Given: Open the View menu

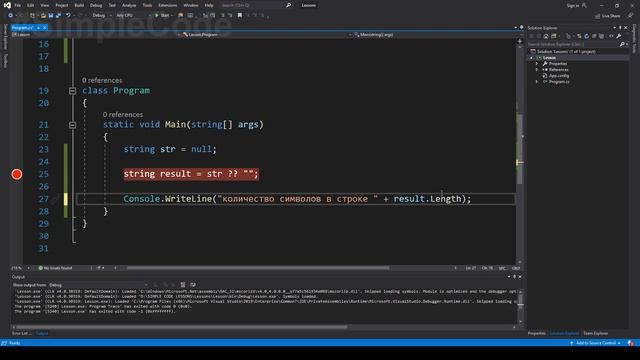Looking at the screenshot, I should [44, 5].
